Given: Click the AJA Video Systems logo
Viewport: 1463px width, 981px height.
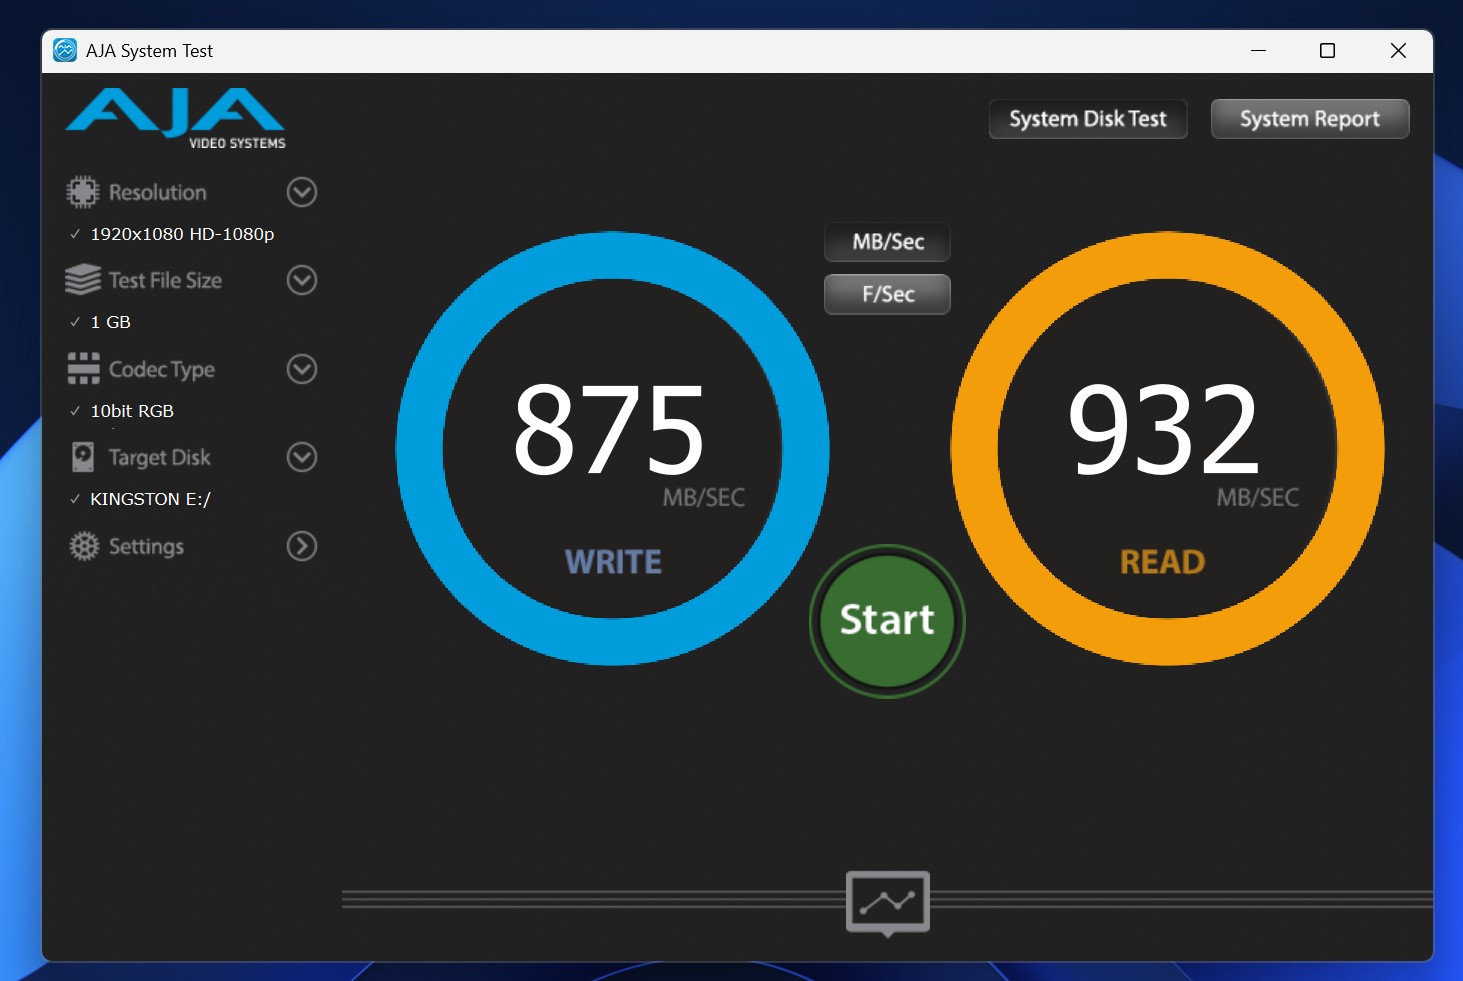Looking at the screenshot, I should tap(176, 118).
